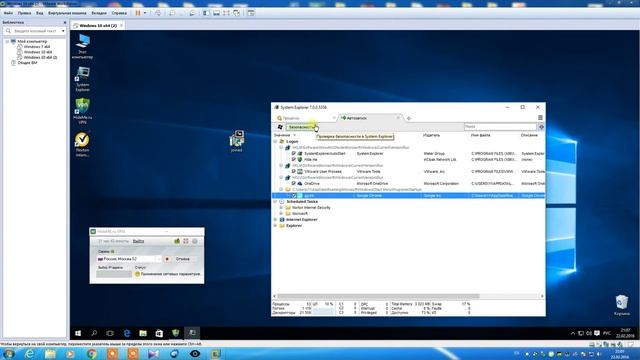The width and height of the screenshot is (640, 360).
Task: Open the Recycle Bin on the guest desktop
Action: [x=622, y=305]
